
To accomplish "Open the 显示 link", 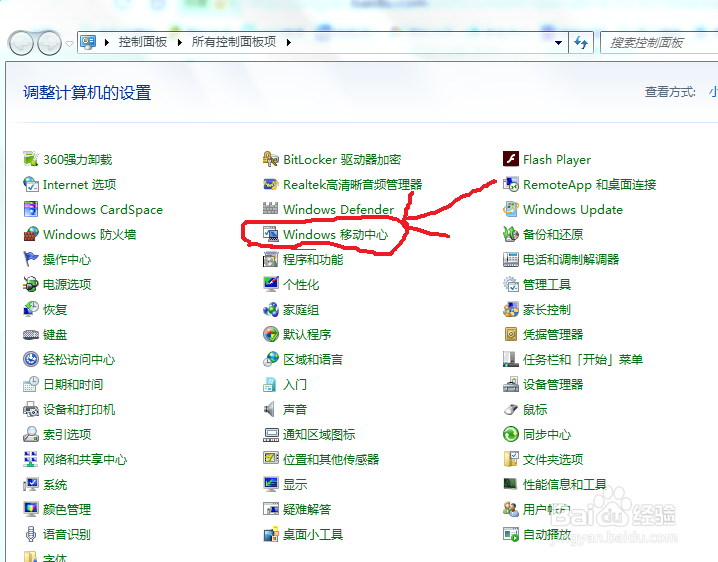I will tap(295, 484).
